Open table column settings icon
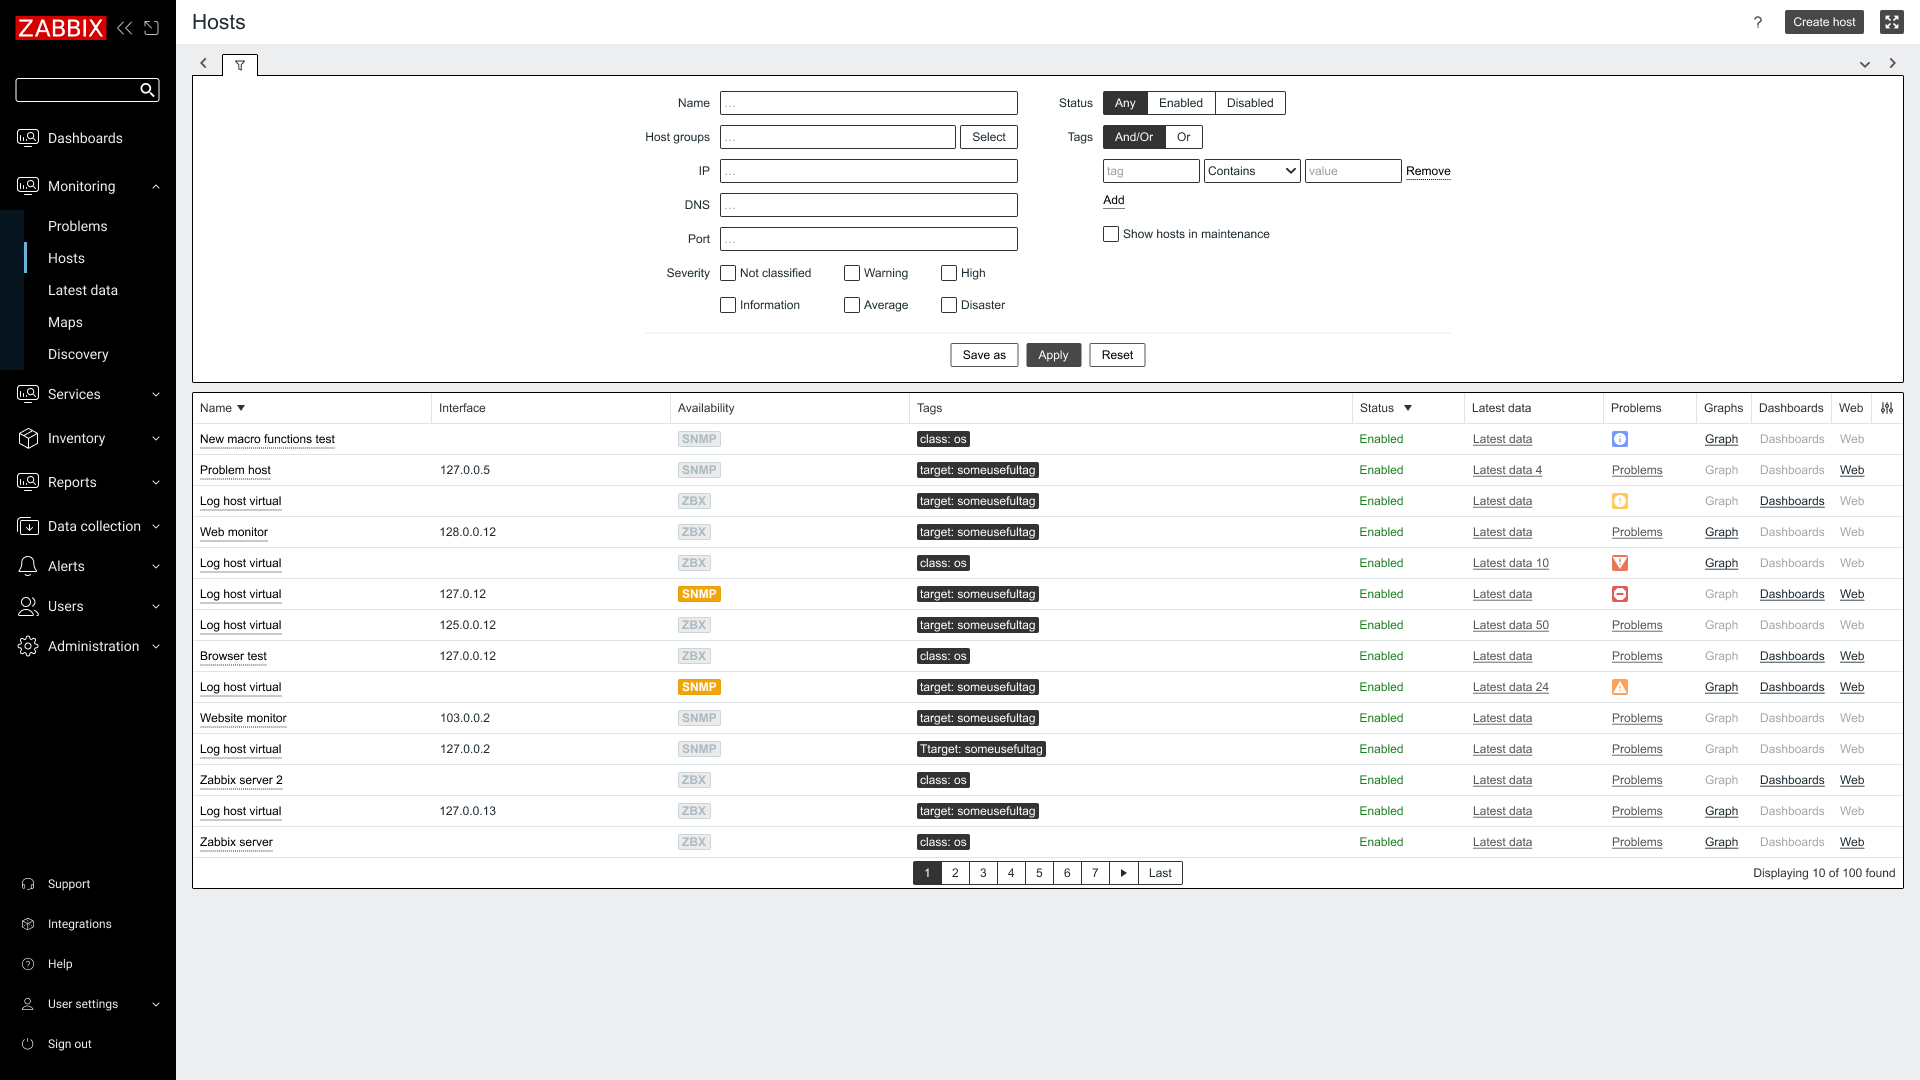Image resolution: width=1920 pixels, height=1080 pixels. point(1887,408)
